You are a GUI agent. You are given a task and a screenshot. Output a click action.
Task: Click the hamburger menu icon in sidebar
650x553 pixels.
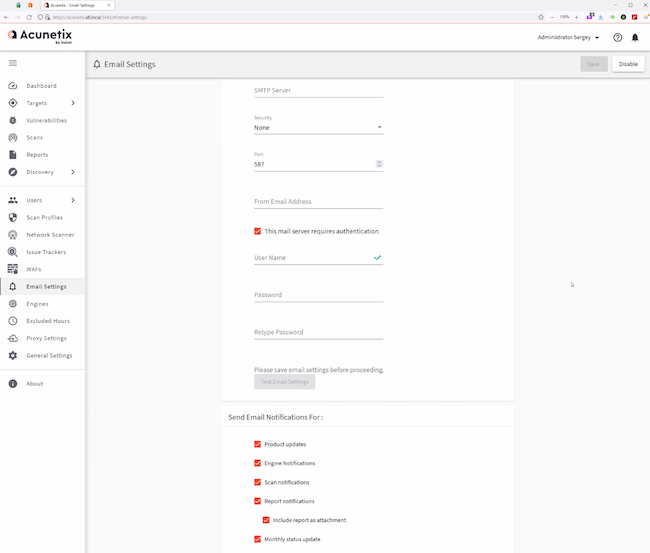pos(13,63)
